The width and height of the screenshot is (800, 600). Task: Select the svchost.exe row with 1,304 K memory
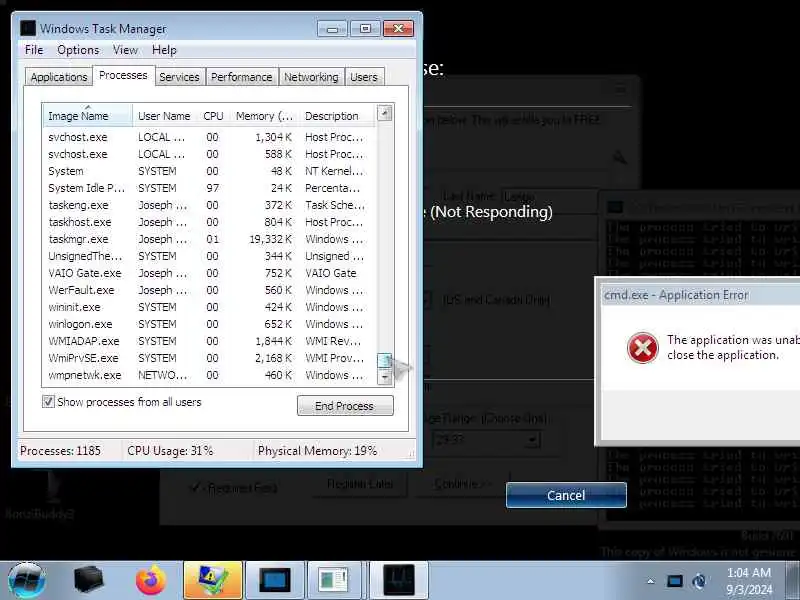coord(209,137)
